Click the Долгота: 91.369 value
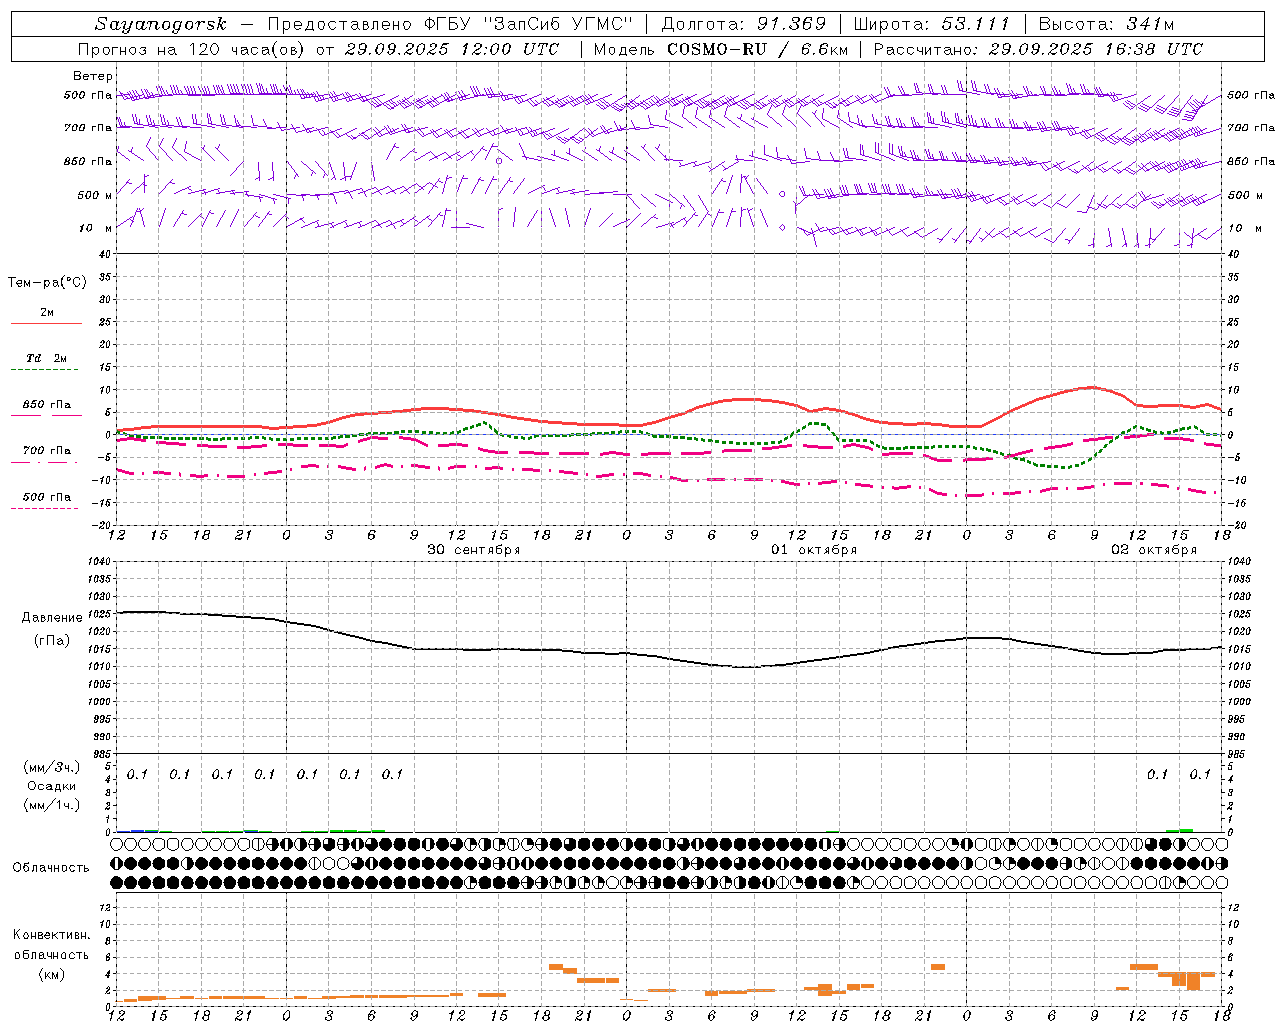1280x1024 pixels. click(x=744, y=24)
